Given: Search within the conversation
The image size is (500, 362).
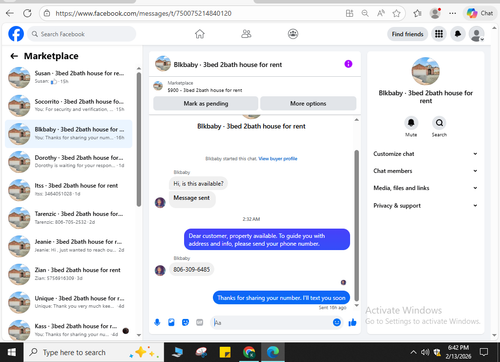Looking at the screenshot, I should tap(439, 123).
